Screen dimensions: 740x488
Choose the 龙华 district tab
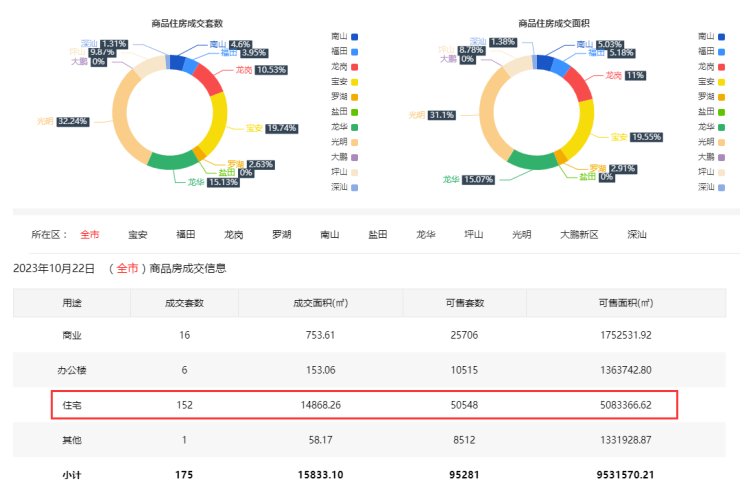click(426, 234)
